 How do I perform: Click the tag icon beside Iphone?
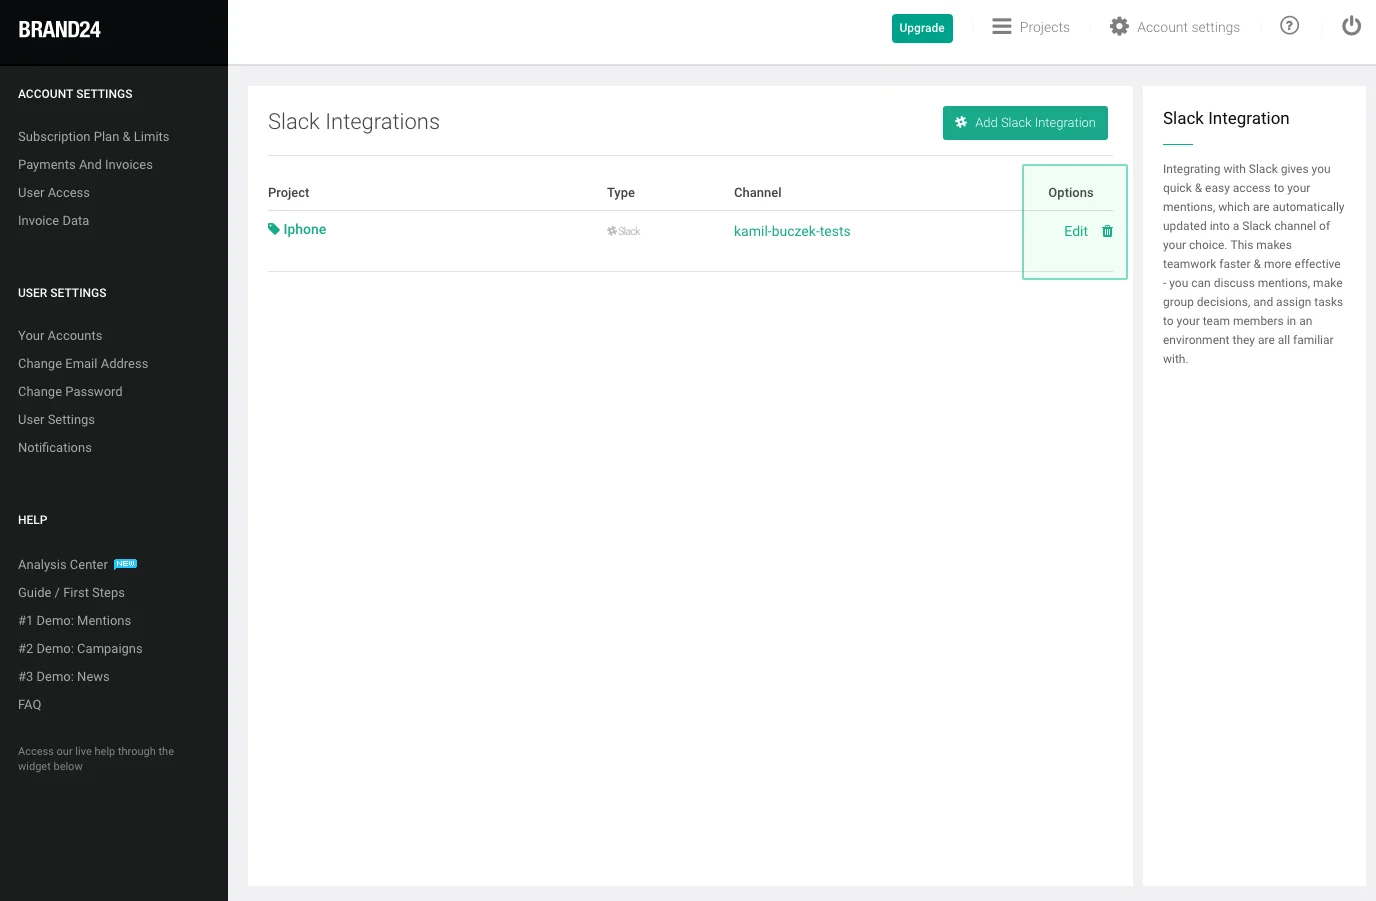[274, 229]
